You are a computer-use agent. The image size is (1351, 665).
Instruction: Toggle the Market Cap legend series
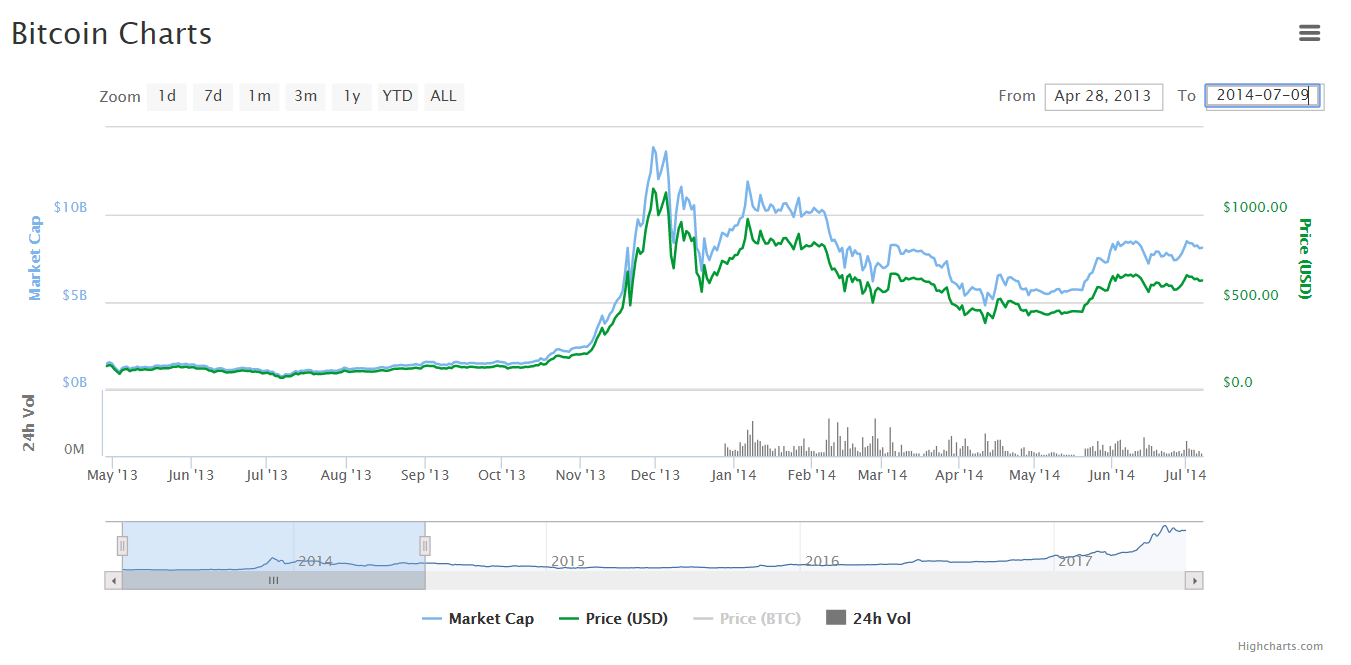tap(478, 618)
